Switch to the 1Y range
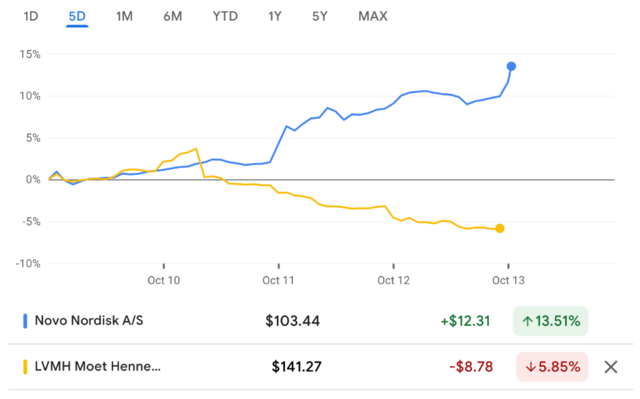The height and width of the screenshot is (399, 640). coord(275,16)
